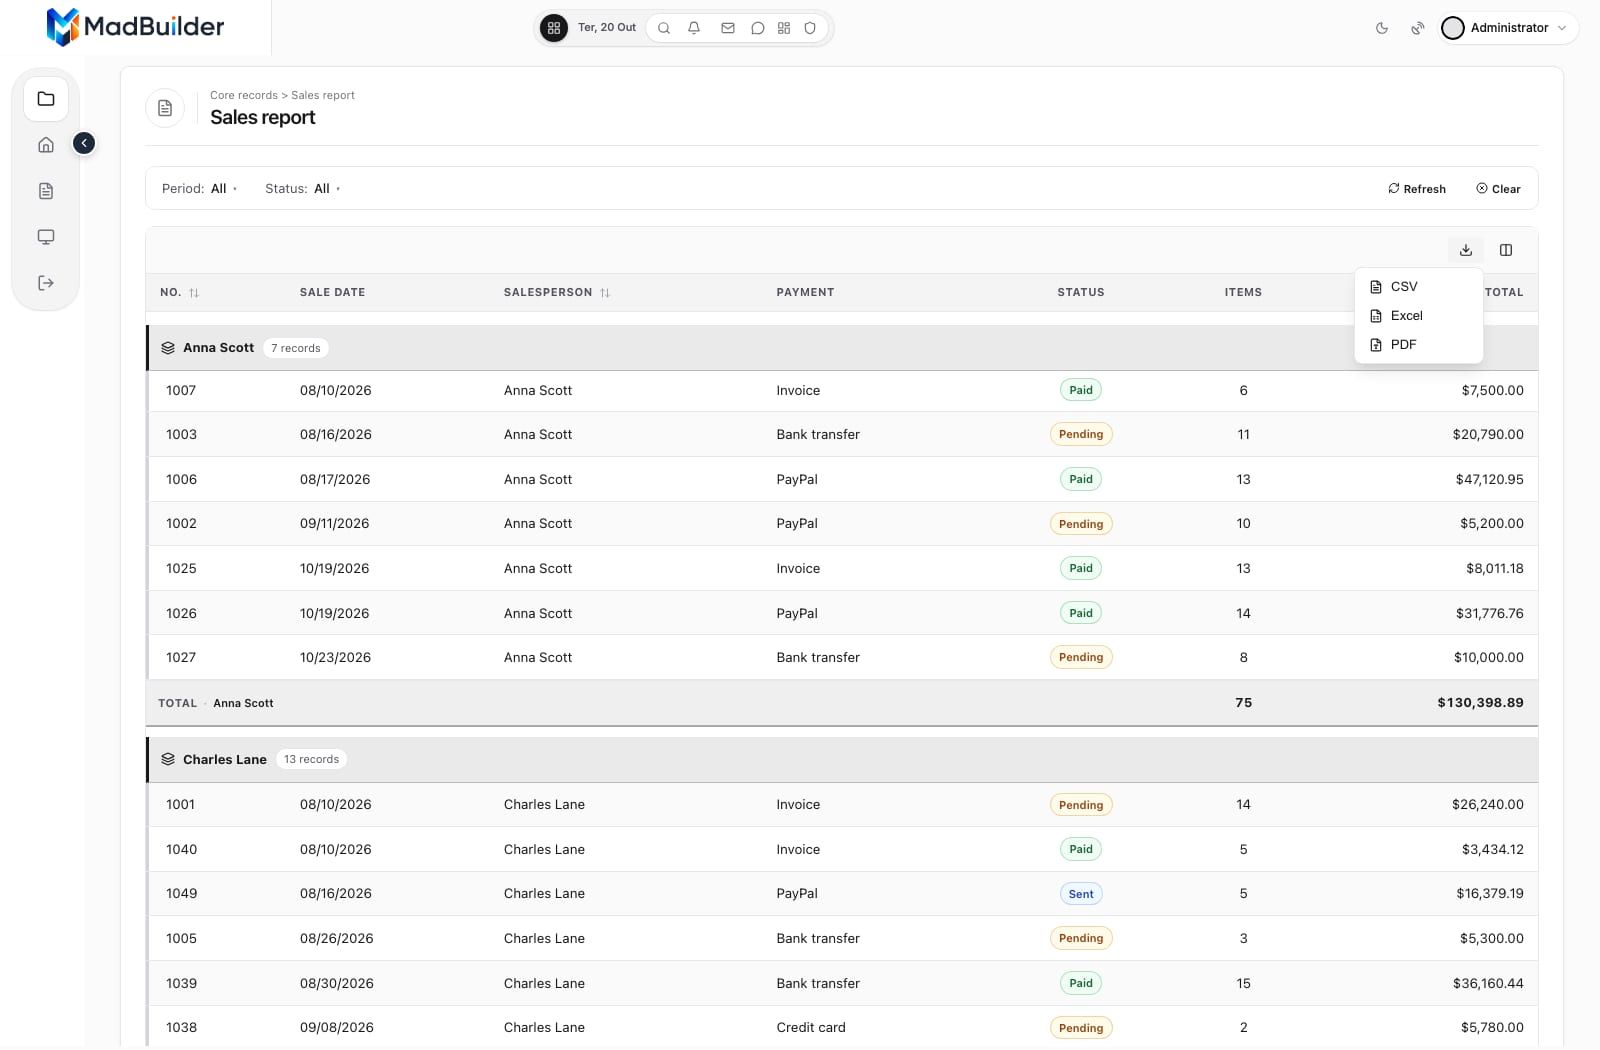1600x1050 pixels.
Task: Open the apps grid dark button
Action: 553,28
